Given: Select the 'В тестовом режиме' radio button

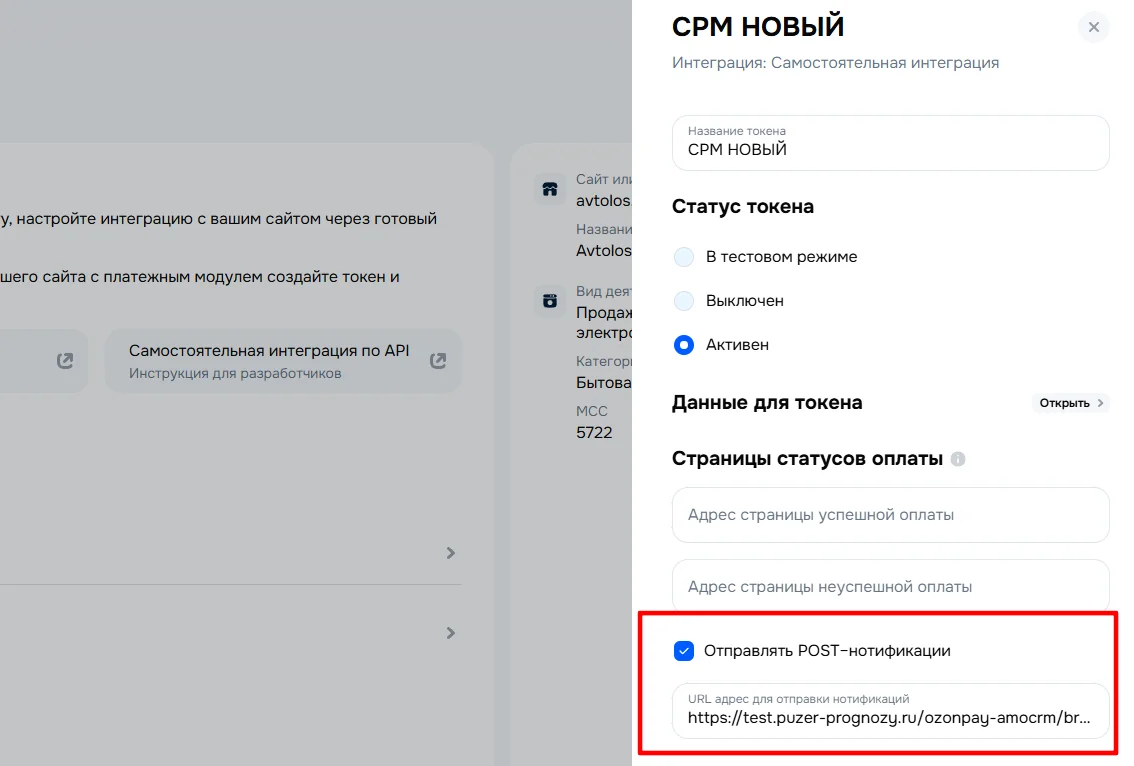Looking at the screenshot, I should (x=683, y=257).
